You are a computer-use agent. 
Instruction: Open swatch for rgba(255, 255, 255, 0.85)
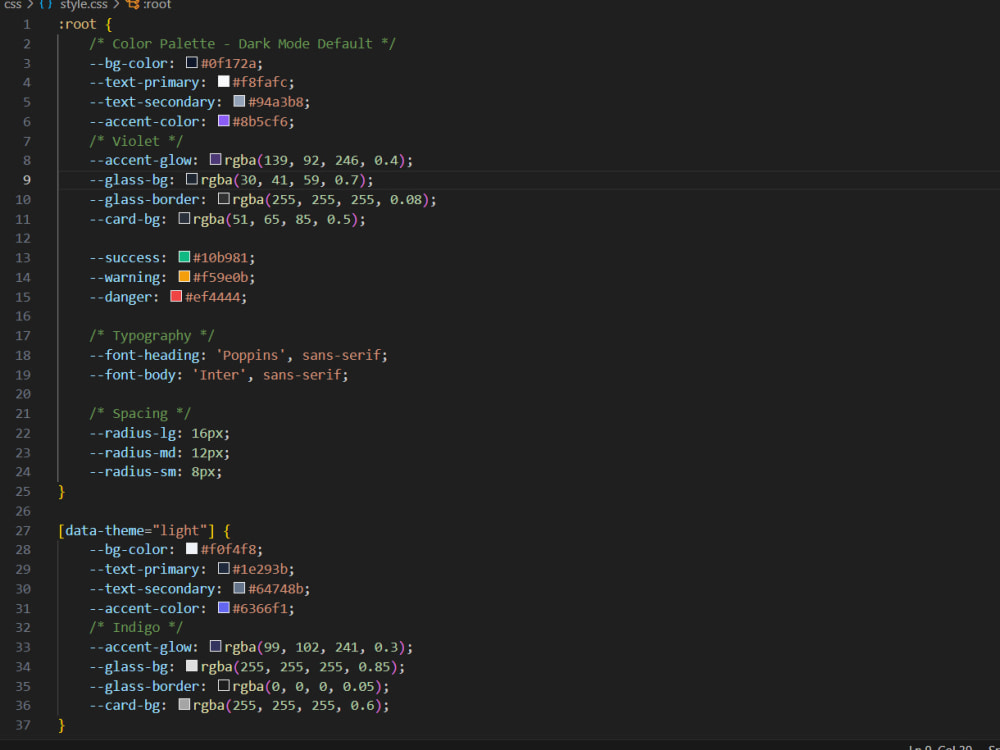click(x=192, y=666)
